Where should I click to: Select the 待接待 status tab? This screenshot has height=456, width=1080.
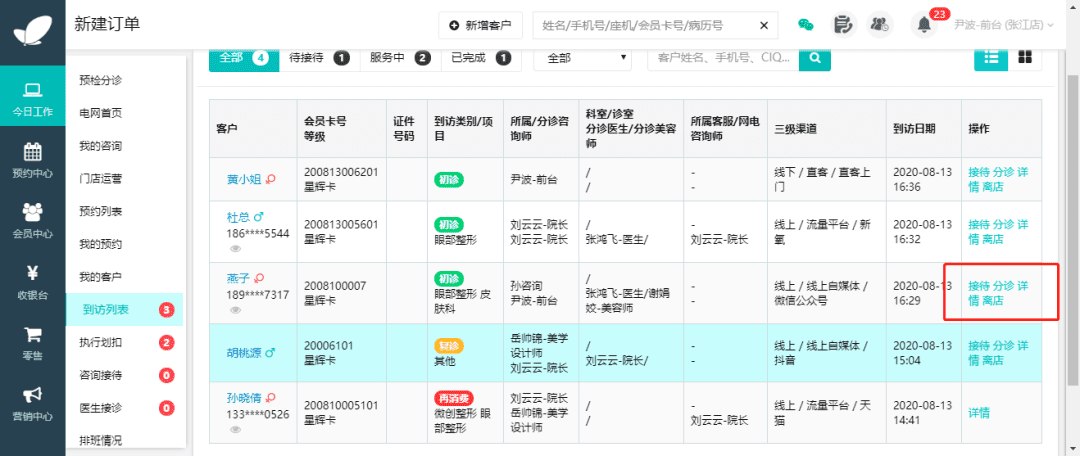click(318, 58)
